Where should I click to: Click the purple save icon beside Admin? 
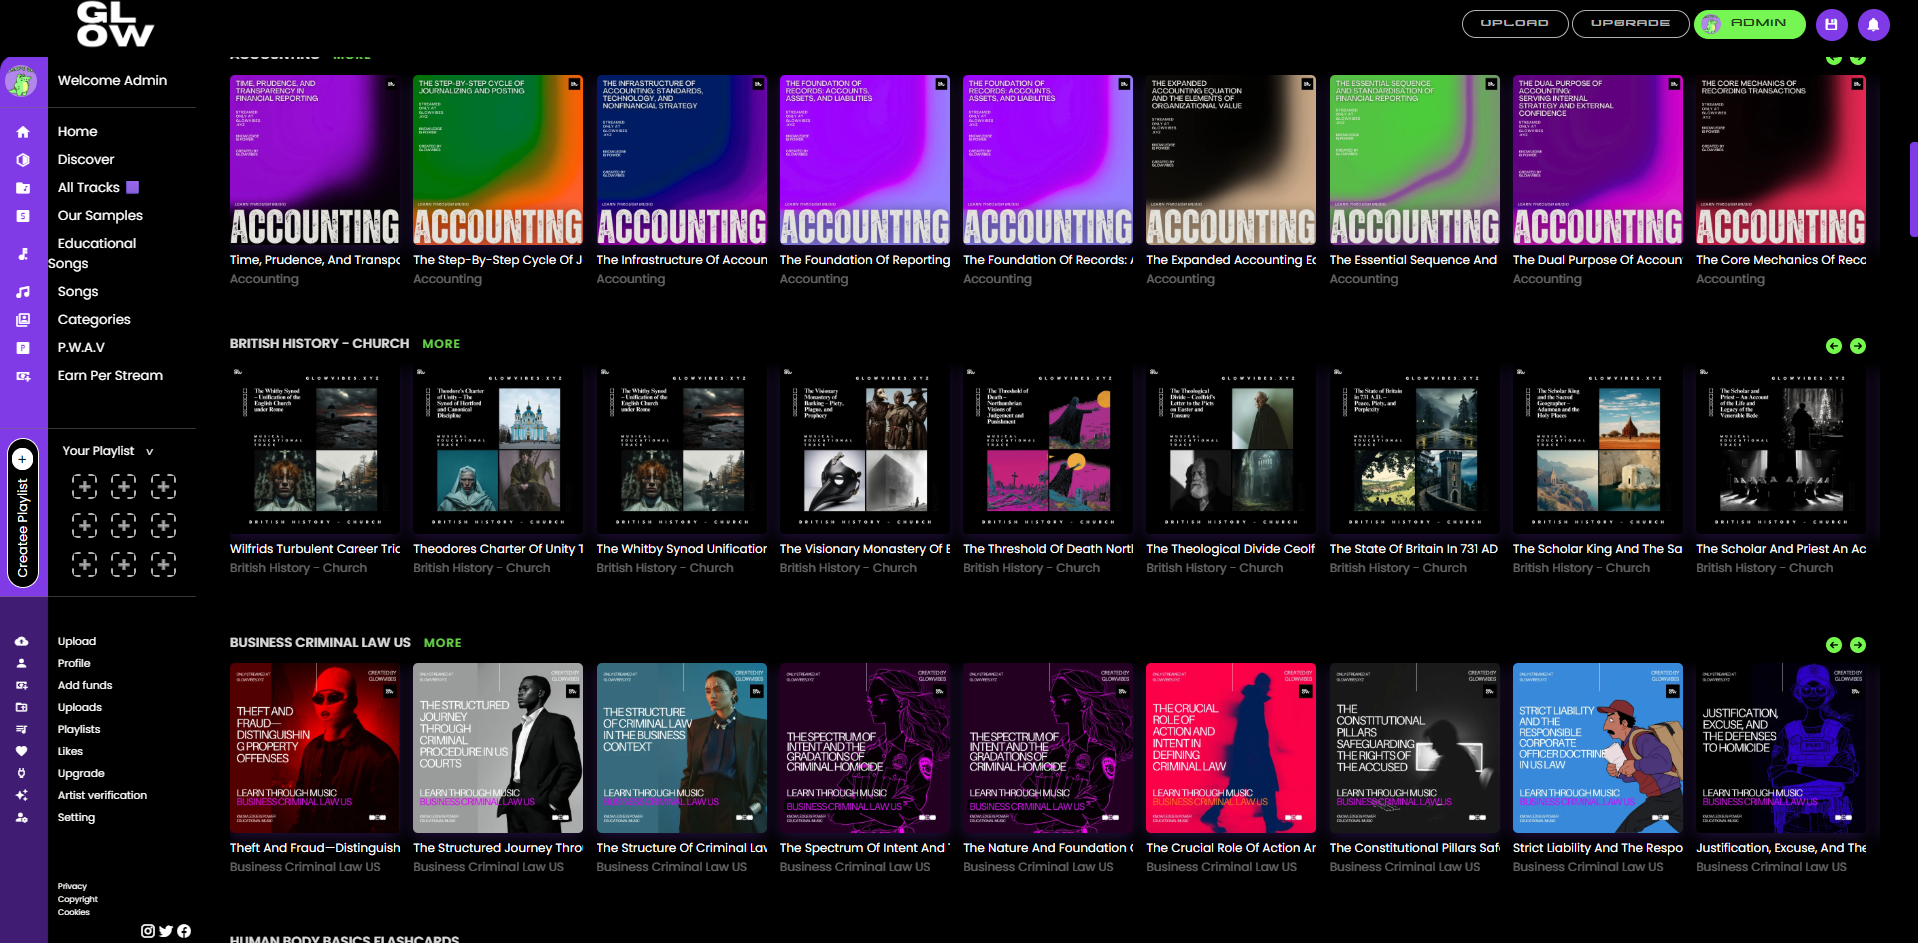tap(1832, 25)
